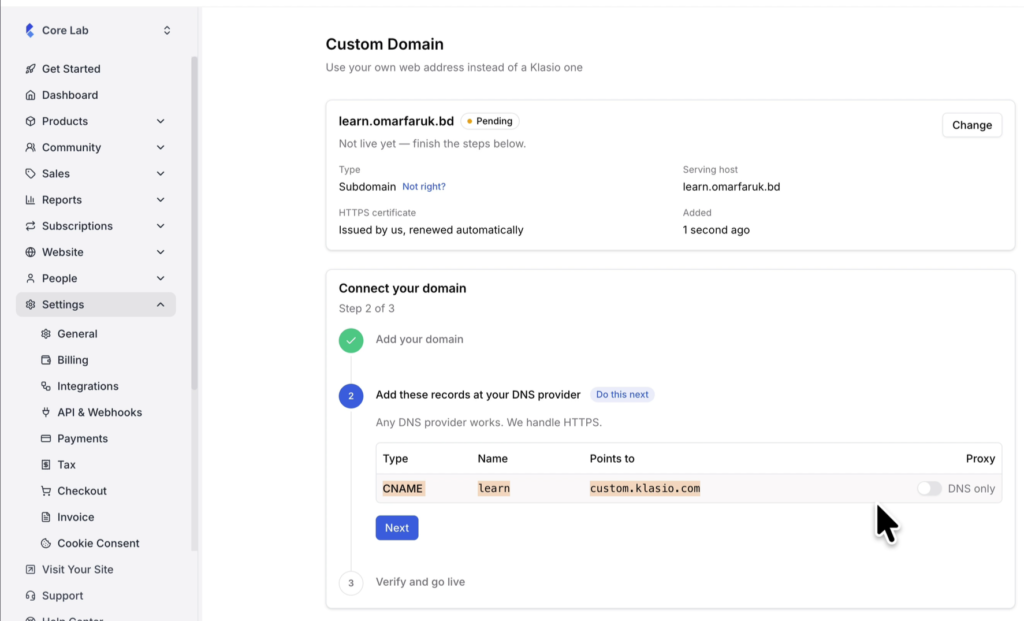Click the Not right? link
Viewport: 1024px width, 621px height.
[x=424, y=186]
